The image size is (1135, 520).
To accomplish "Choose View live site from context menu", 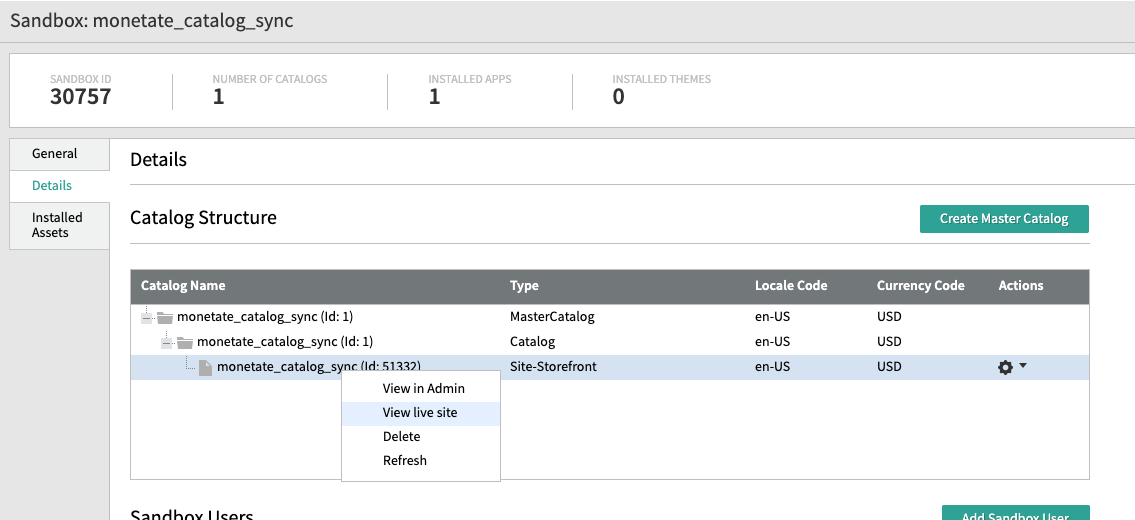I will tap(421, 413).
